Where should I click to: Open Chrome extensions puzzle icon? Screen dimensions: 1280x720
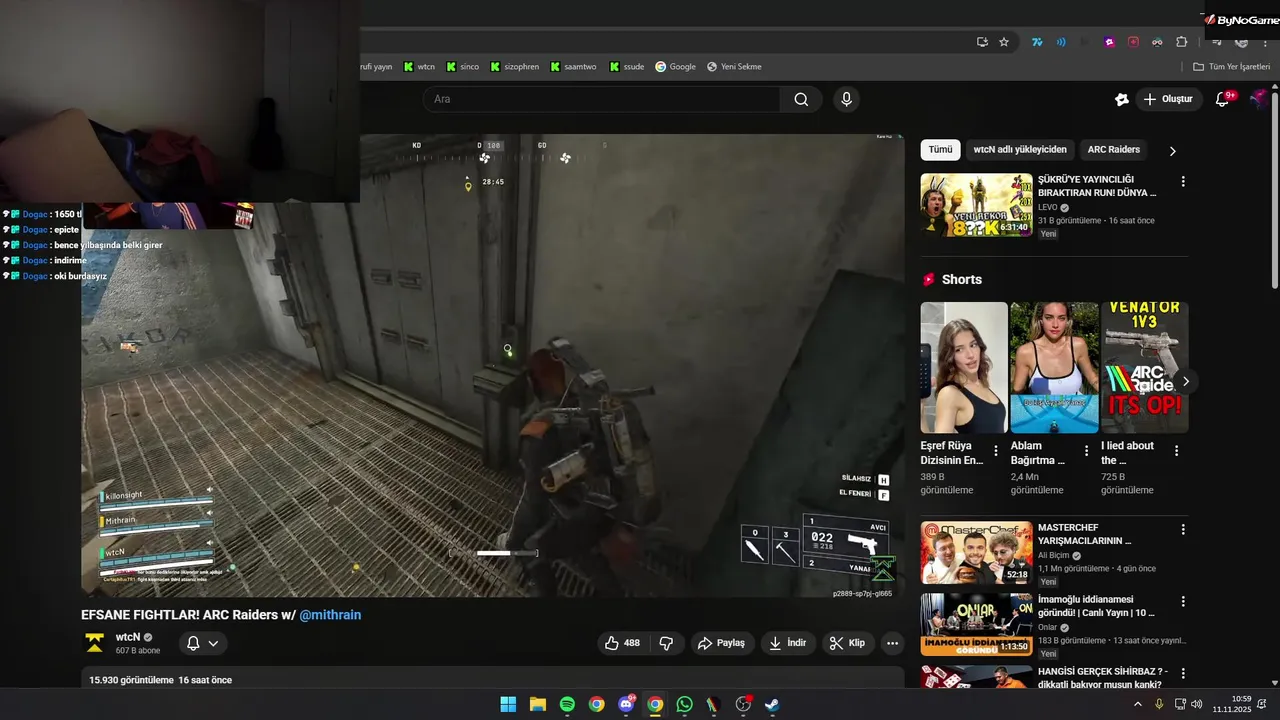tap(1181, 42)
